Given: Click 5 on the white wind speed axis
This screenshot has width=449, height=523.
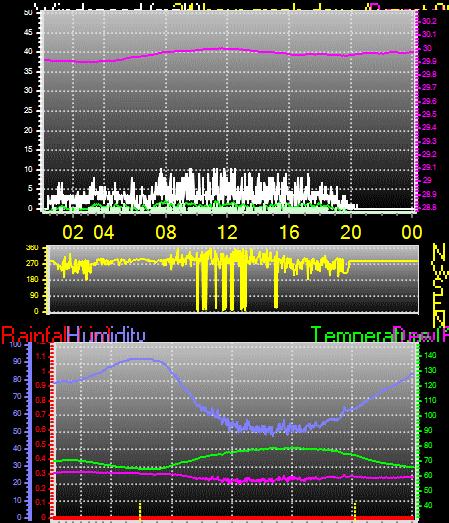Looking at the screenshot, I should [x=30, y=189].
